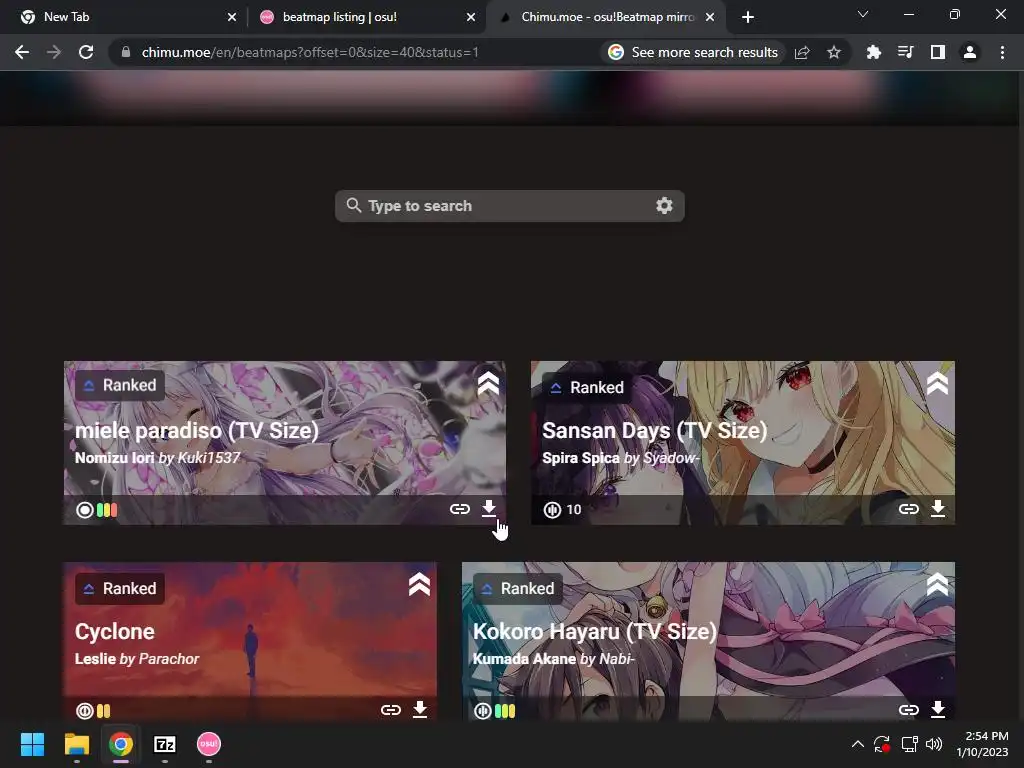This screenshot has height=768, width=1024.
Task: Download the Sansan Days beatmap
Action: coord(938,508)
